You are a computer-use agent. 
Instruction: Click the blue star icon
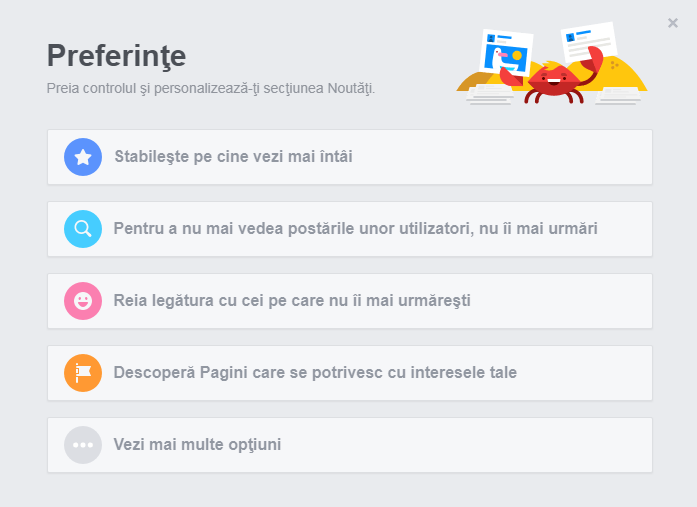tap(83, 157)
